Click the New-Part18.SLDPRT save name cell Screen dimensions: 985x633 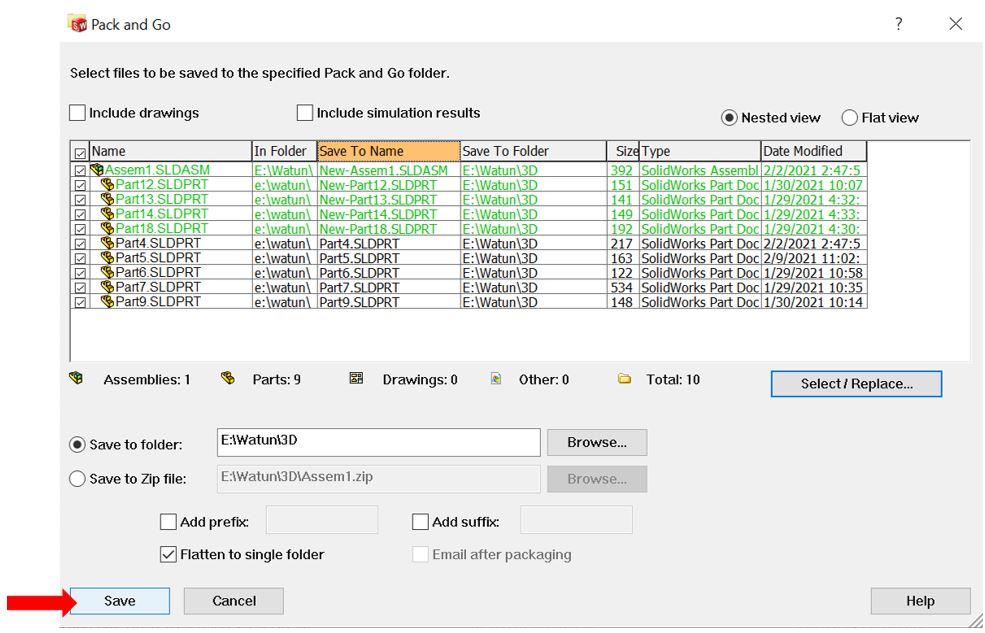[389, 229]
